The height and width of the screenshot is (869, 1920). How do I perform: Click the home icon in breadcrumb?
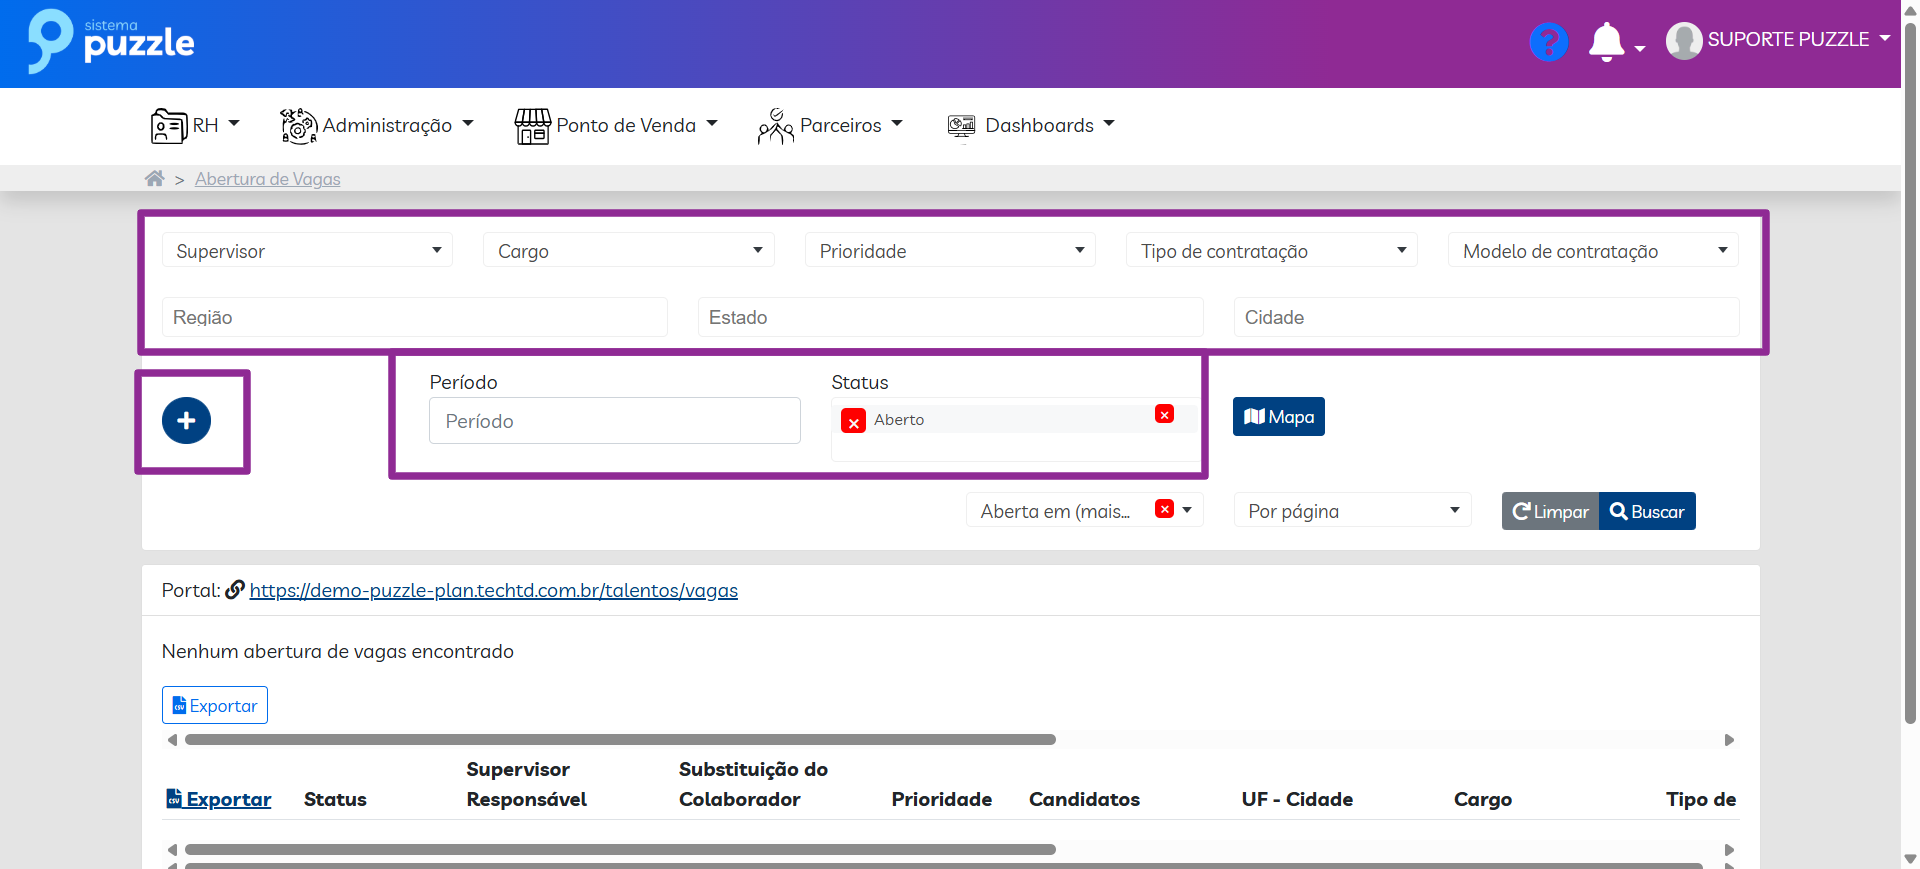154,179
